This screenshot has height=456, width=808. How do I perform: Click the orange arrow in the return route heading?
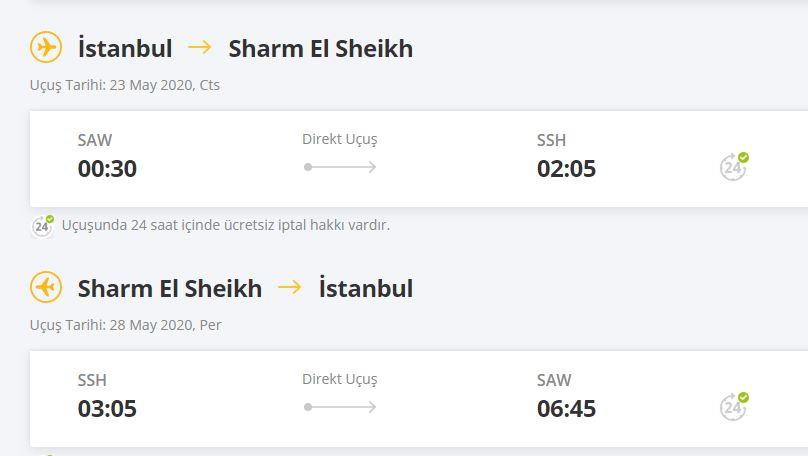[x=290, y=287]
